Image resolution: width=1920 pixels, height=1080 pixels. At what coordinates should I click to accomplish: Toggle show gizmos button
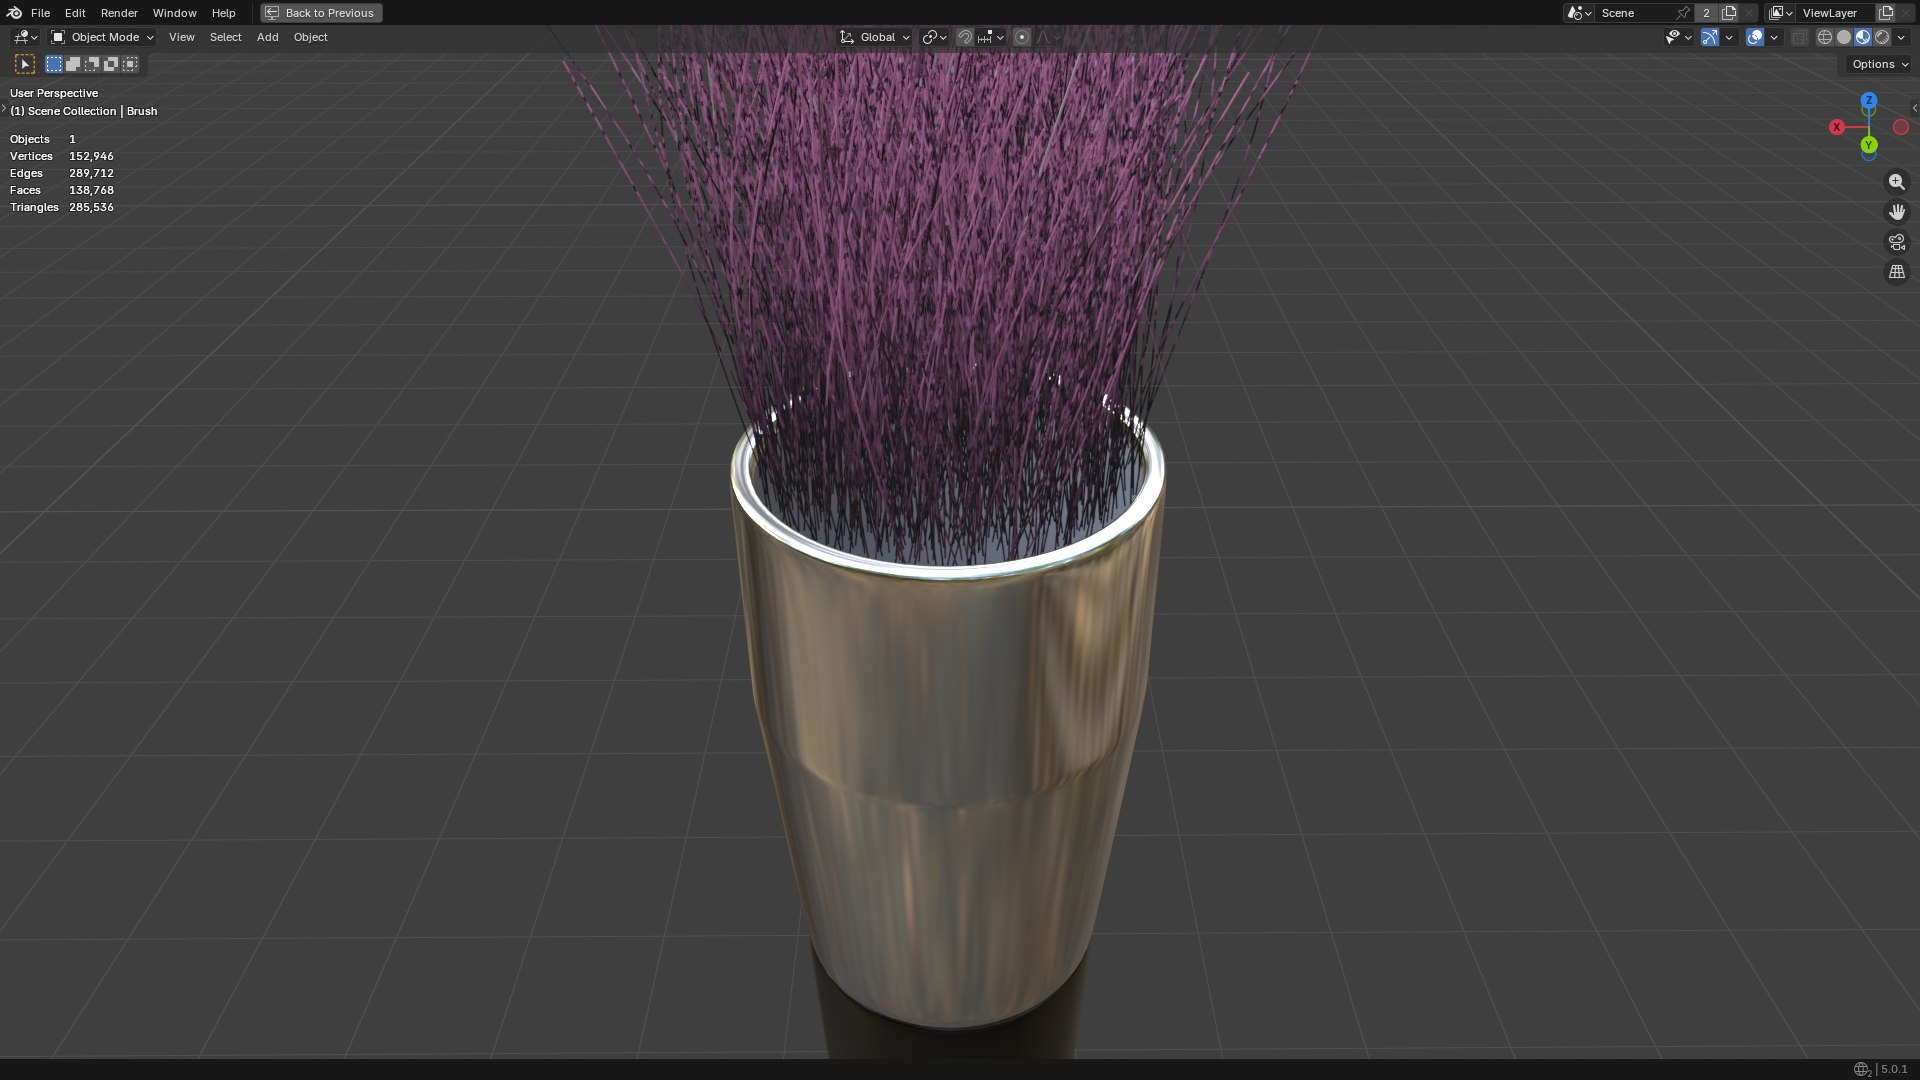tap(1710, 37)
